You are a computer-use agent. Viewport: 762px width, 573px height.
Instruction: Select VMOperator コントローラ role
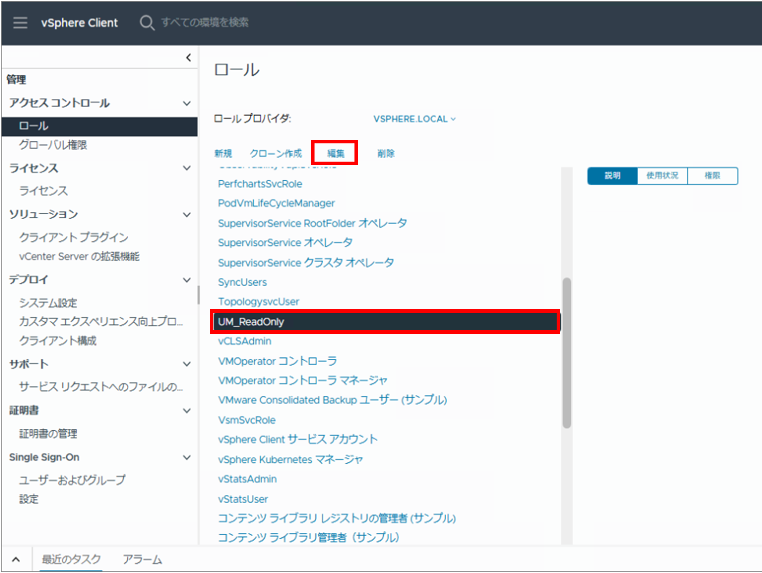click(x=277, y=361)
